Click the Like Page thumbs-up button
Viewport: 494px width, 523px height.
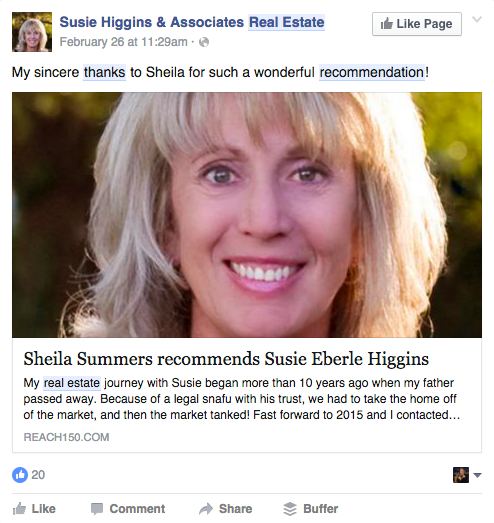point(417,24)
